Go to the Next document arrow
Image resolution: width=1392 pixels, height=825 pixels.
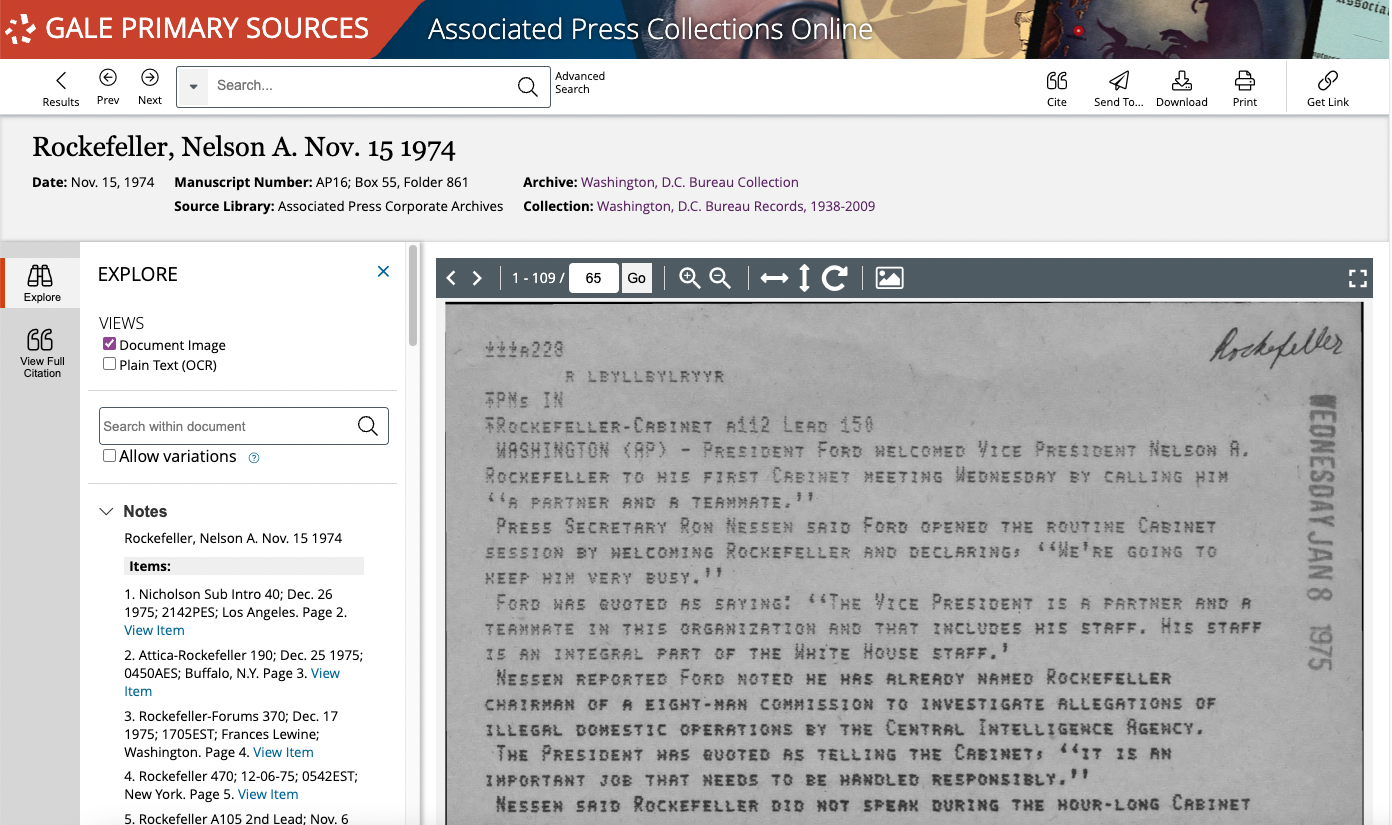[x=150, y=86]
